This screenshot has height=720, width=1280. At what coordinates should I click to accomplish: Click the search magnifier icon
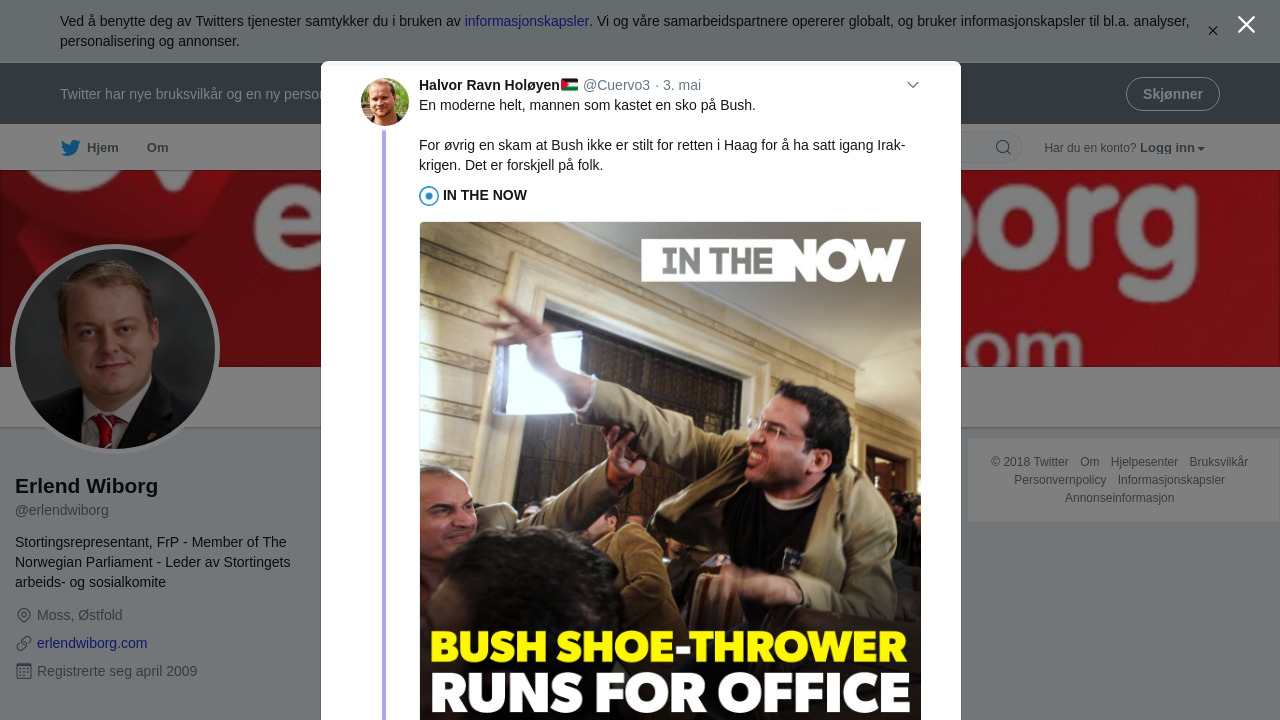[1003, 148]
